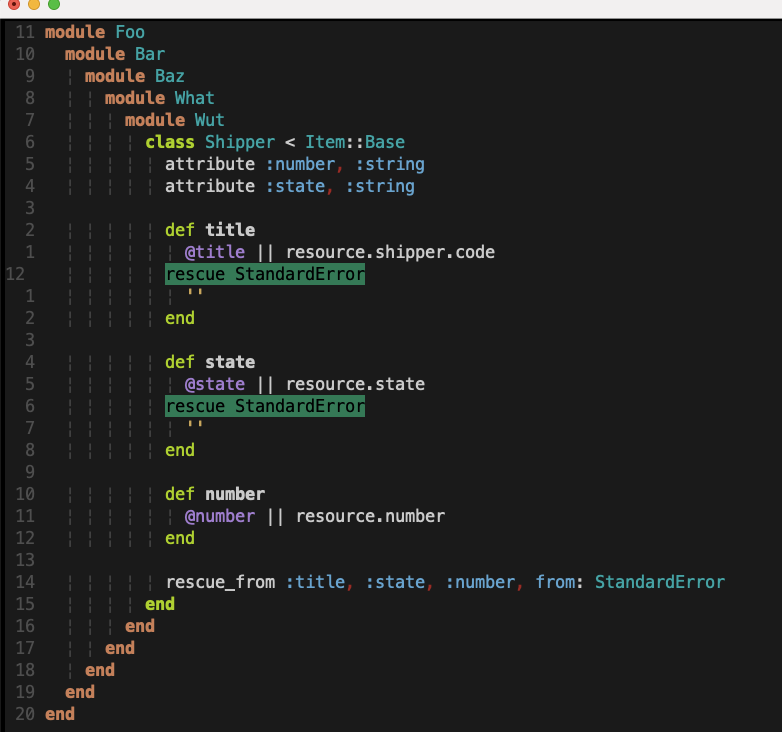Viewport: 782px width, 732px height.
Task: Click teal "StandardError" constant after from:
Action: coord(660,582)
